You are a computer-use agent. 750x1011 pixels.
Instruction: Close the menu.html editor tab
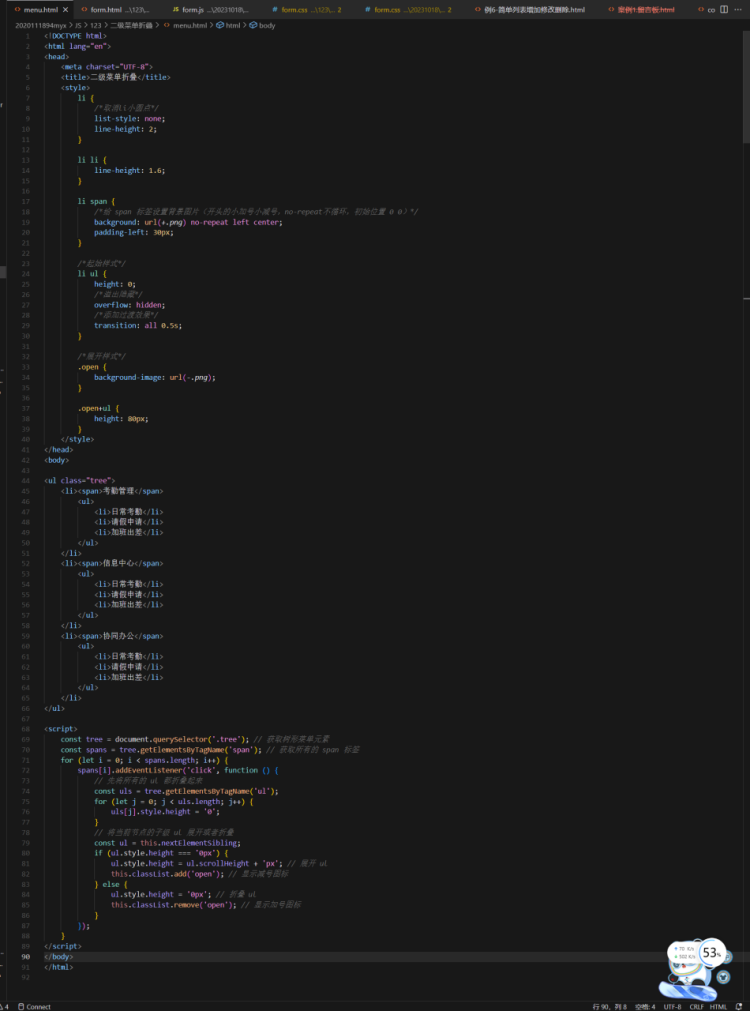tap(66, 10)
